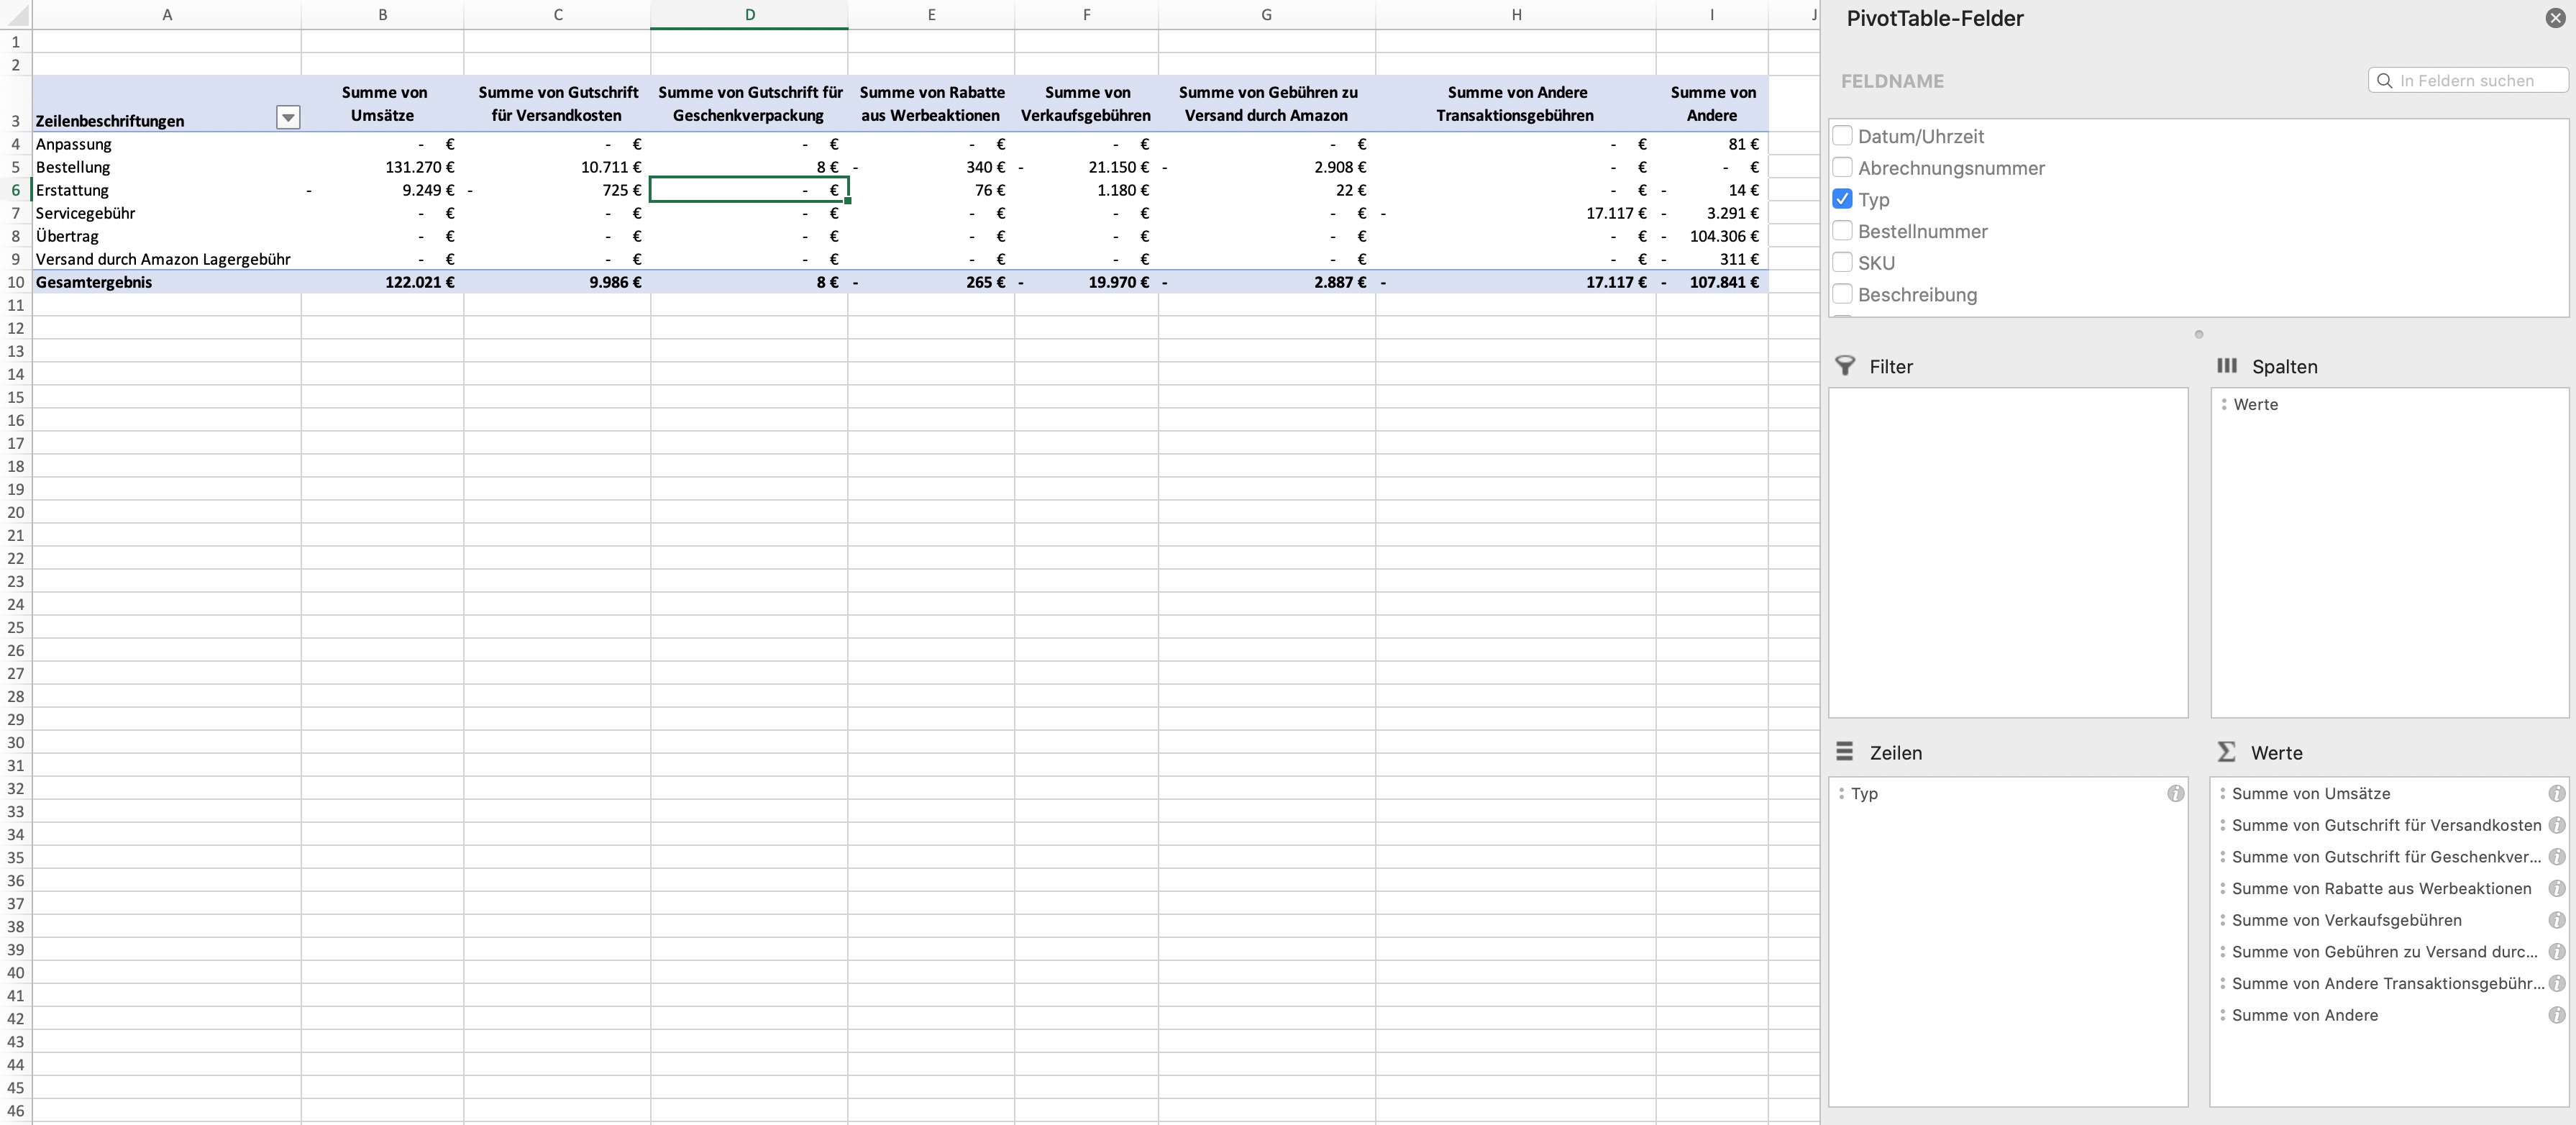Click header Summe von Gutschrift für Versandkosten
The width and height of the screenshot is (2576, 1125).
557,103
